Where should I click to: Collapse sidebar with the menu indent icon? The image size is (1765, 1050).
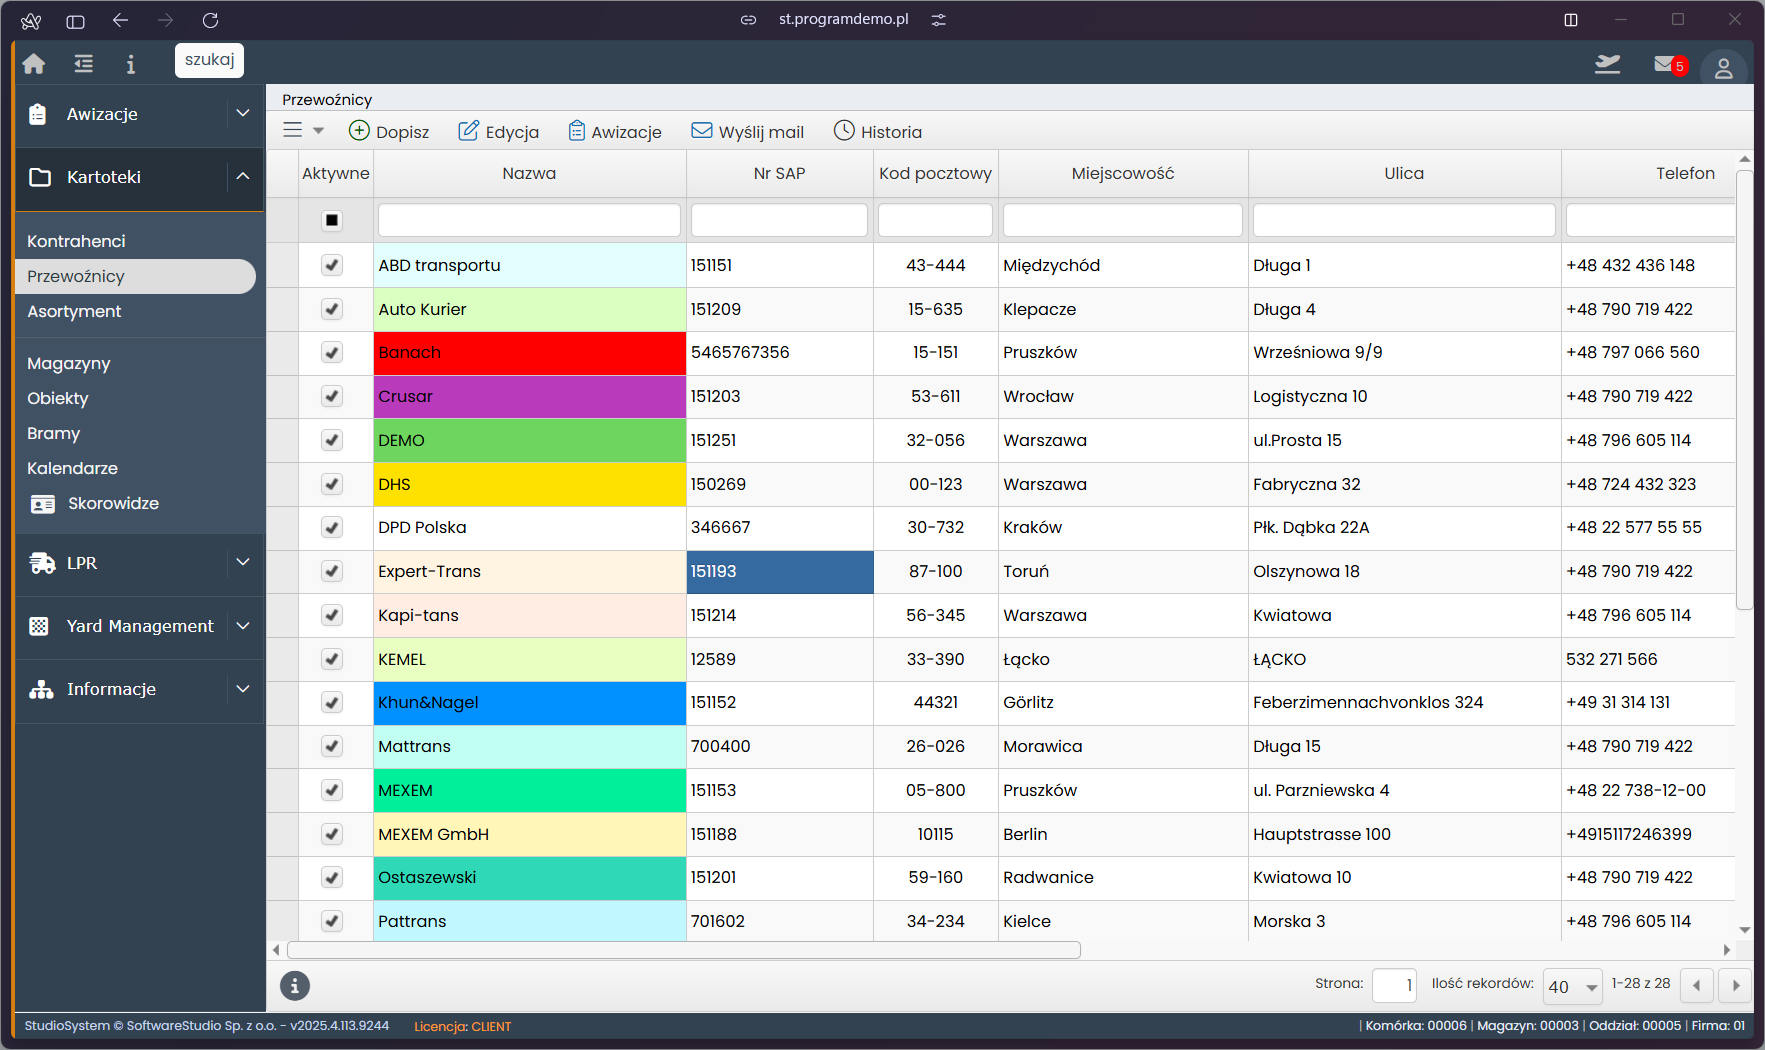(84, 64)
